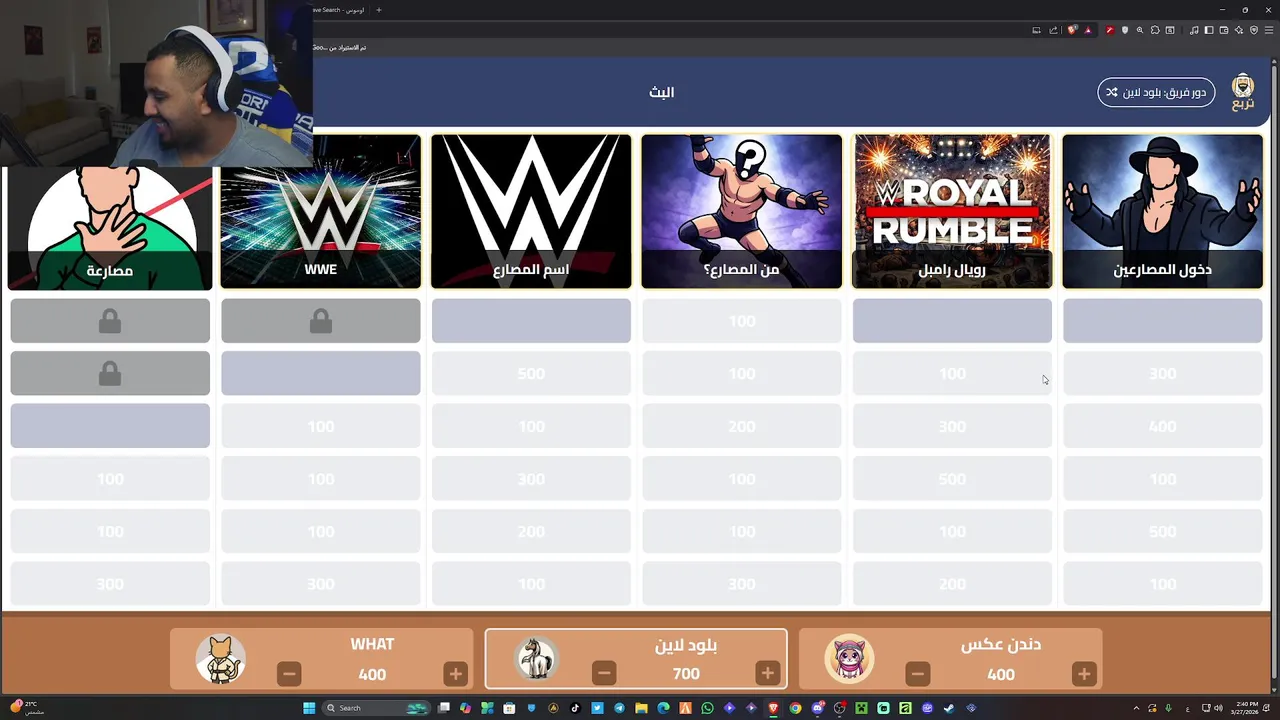The height and width of the screenshot is (720, 1280).
Task: Increase بلود لاين team score
Action: [x=768, y=674]
